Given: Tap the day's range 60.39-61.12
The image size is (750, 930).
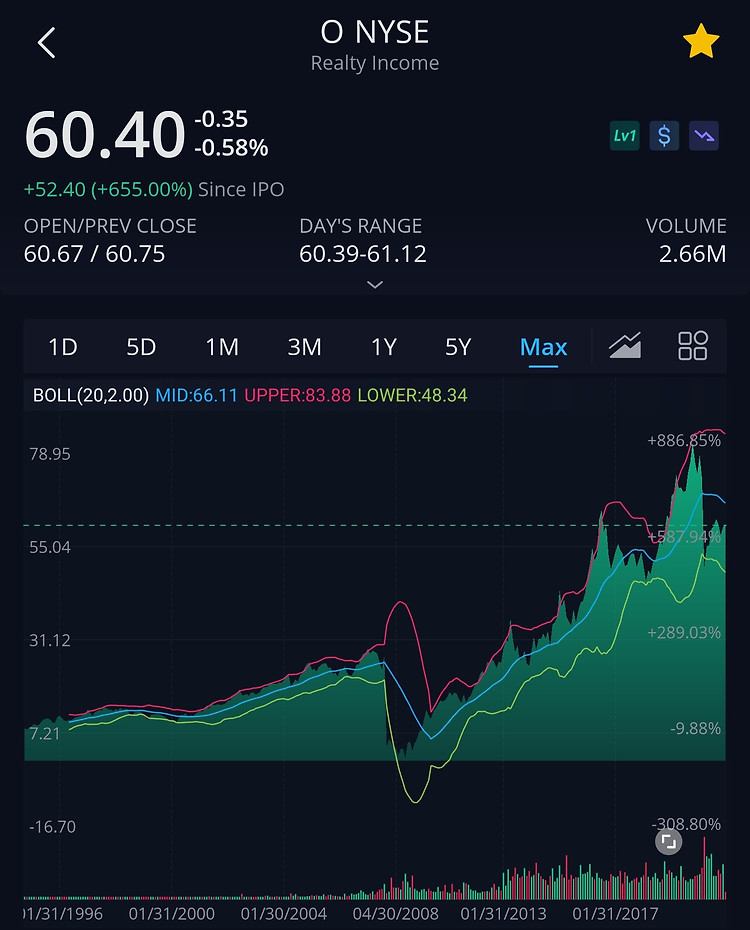Looking at the screenshot, I should [363, 254].
